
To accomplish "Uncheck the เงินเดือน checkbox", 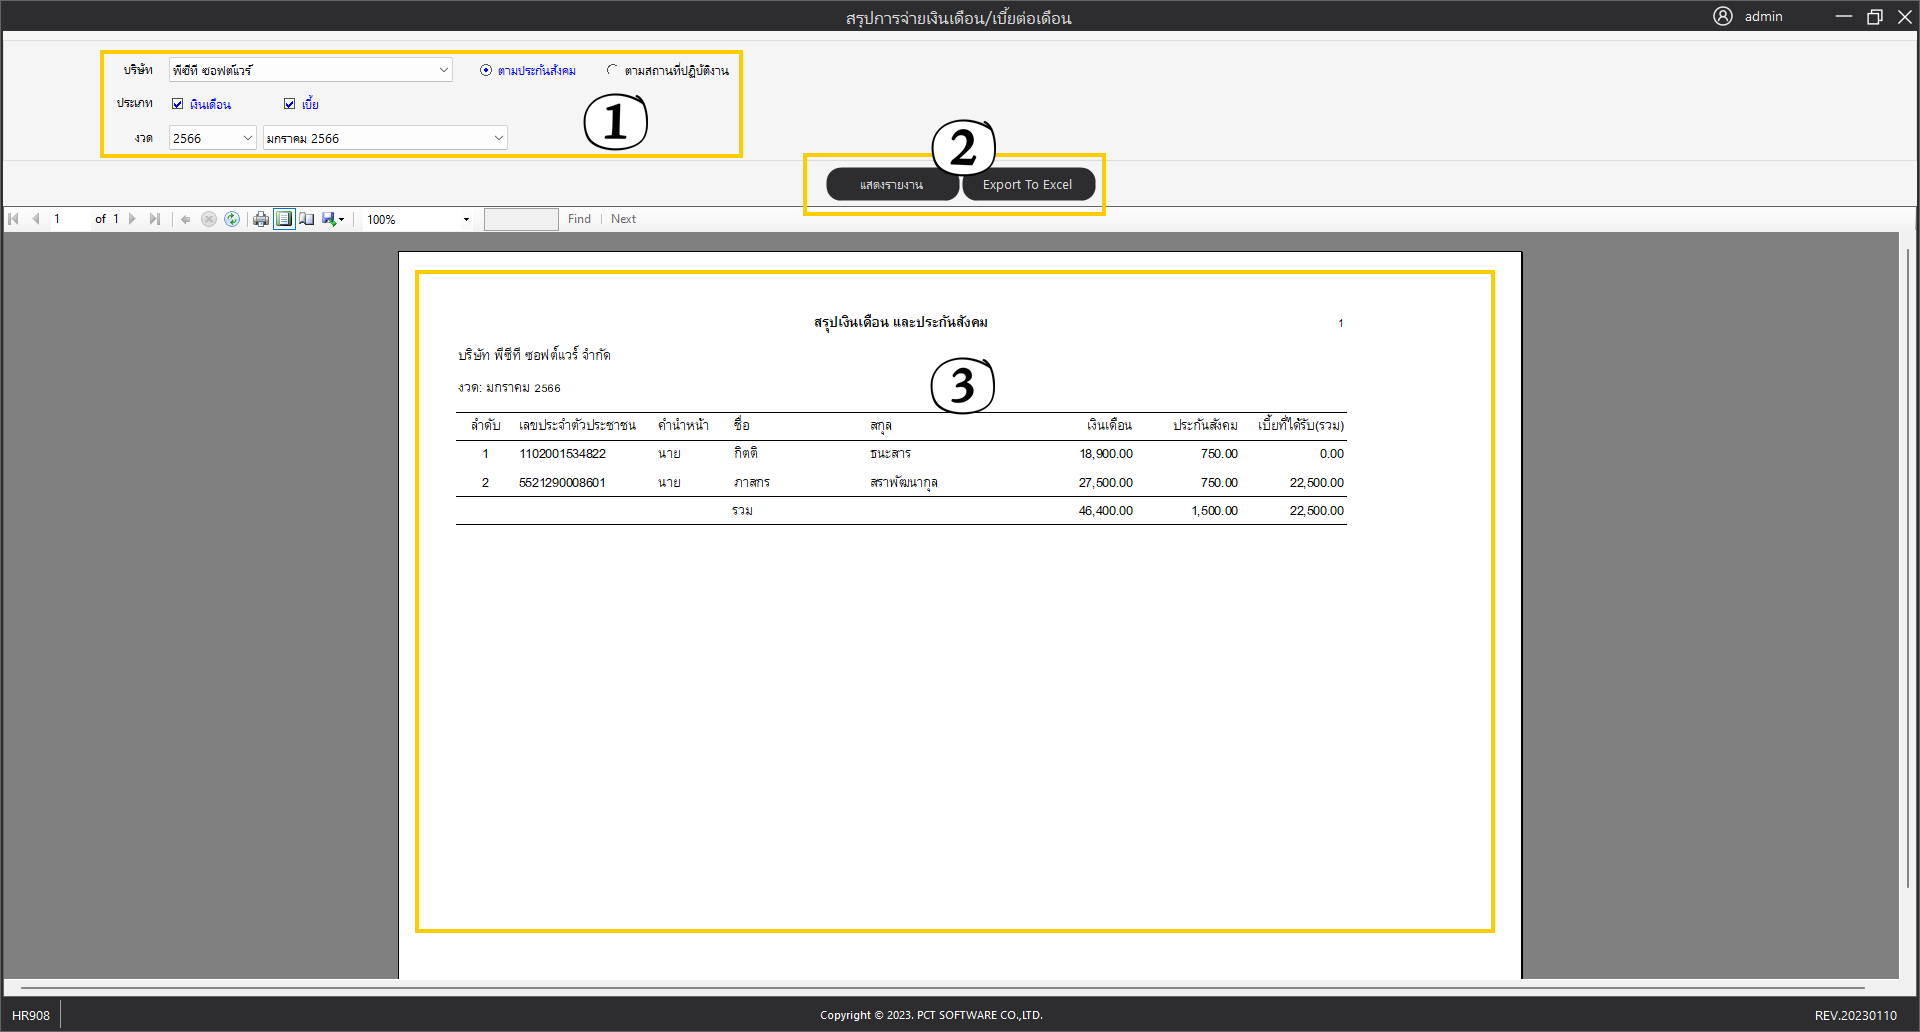I will pyautogui.click(x=178, y=104).
